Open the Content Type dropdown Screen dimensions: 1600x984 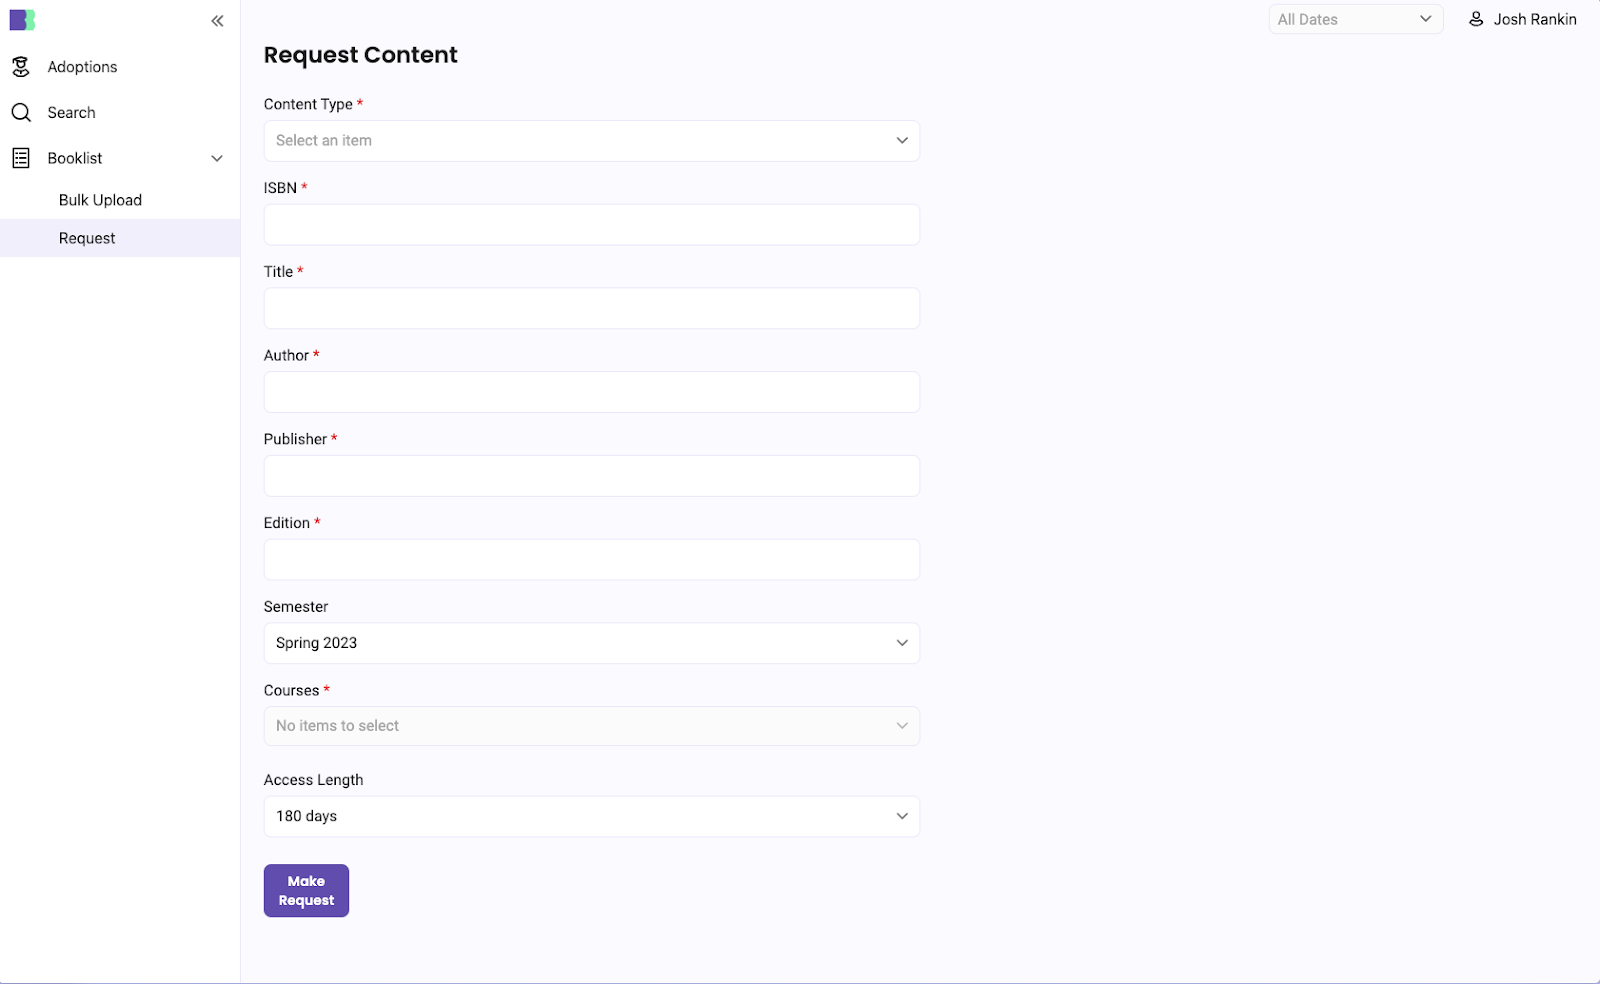click(x=591, y=141)
